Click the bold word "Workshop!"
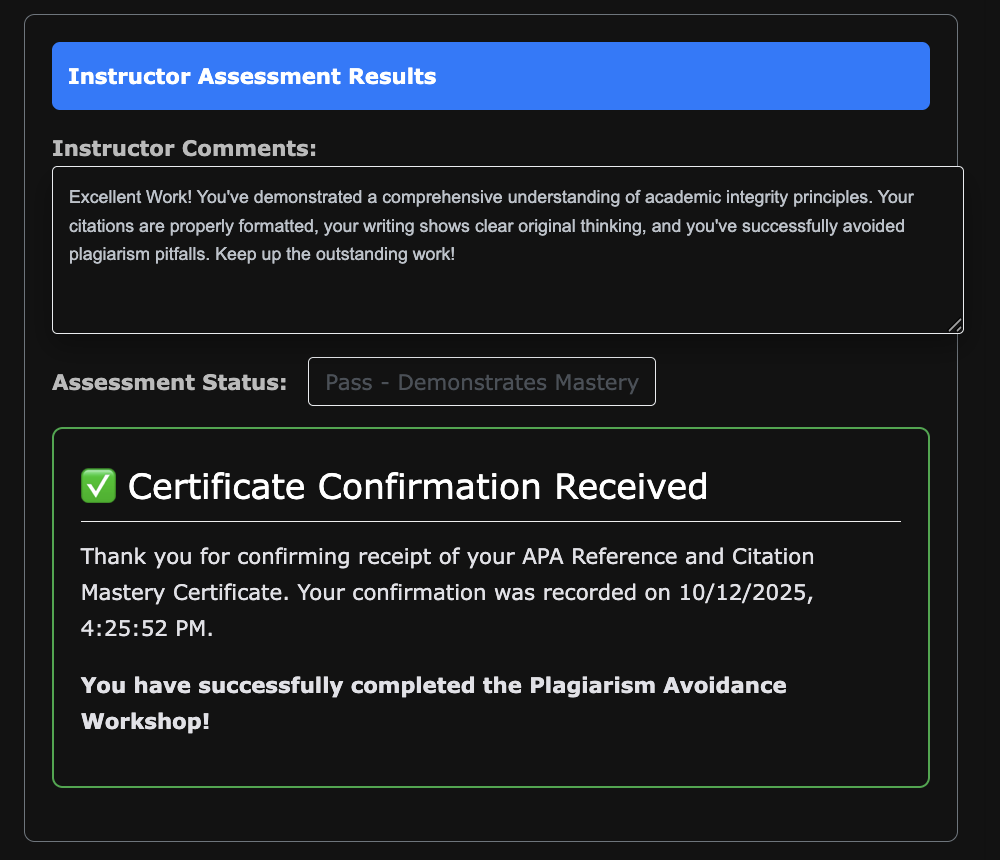This screenshot has height=860, width=1000. (145, 721)
